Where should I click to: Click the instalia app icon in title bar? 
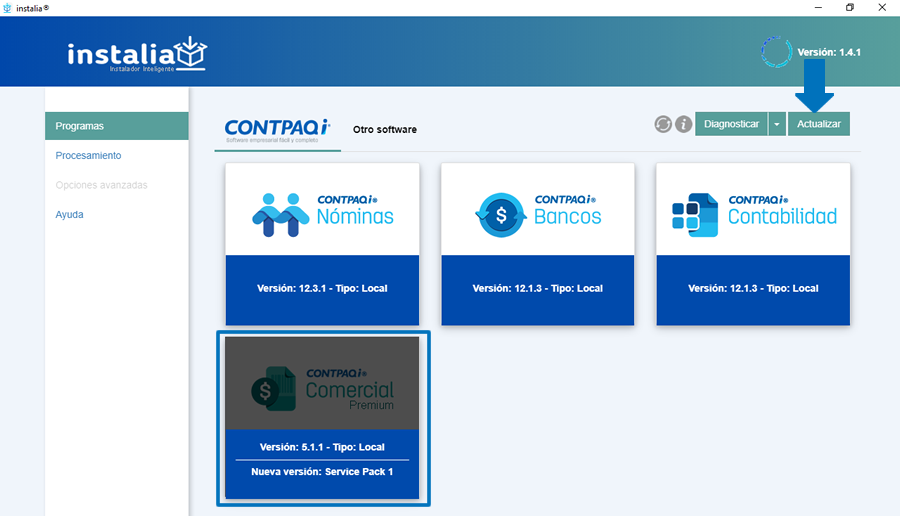(7, 8)
